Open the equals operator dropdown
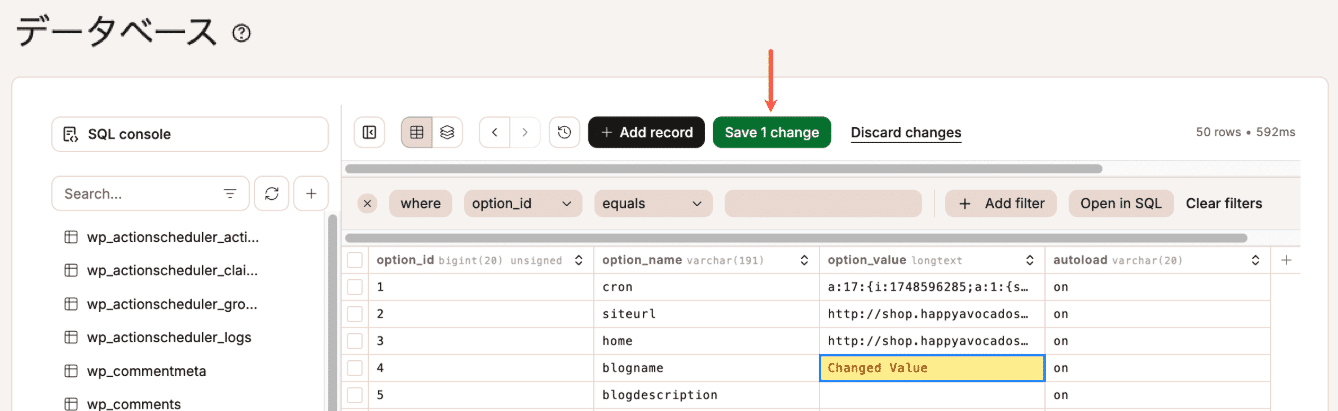 (653, 204)
